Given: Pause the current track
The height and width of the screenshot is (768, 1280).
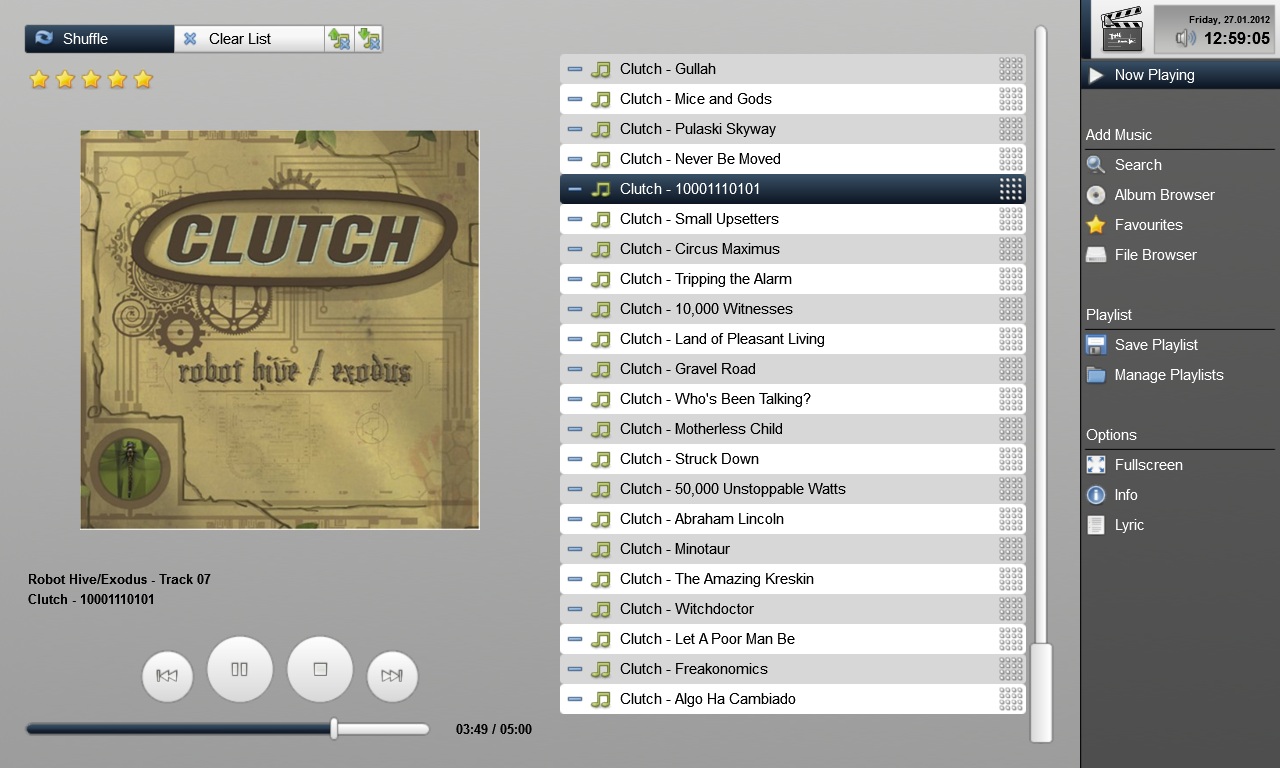Looking at the screenshot, I should pyautogui.click(x=240, y=669).
